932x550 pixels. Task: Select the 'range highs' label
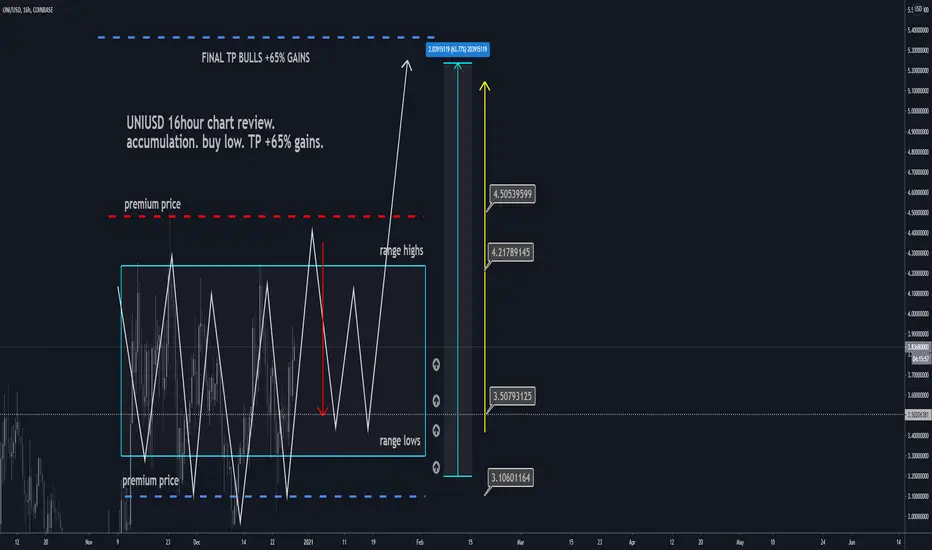401,250
